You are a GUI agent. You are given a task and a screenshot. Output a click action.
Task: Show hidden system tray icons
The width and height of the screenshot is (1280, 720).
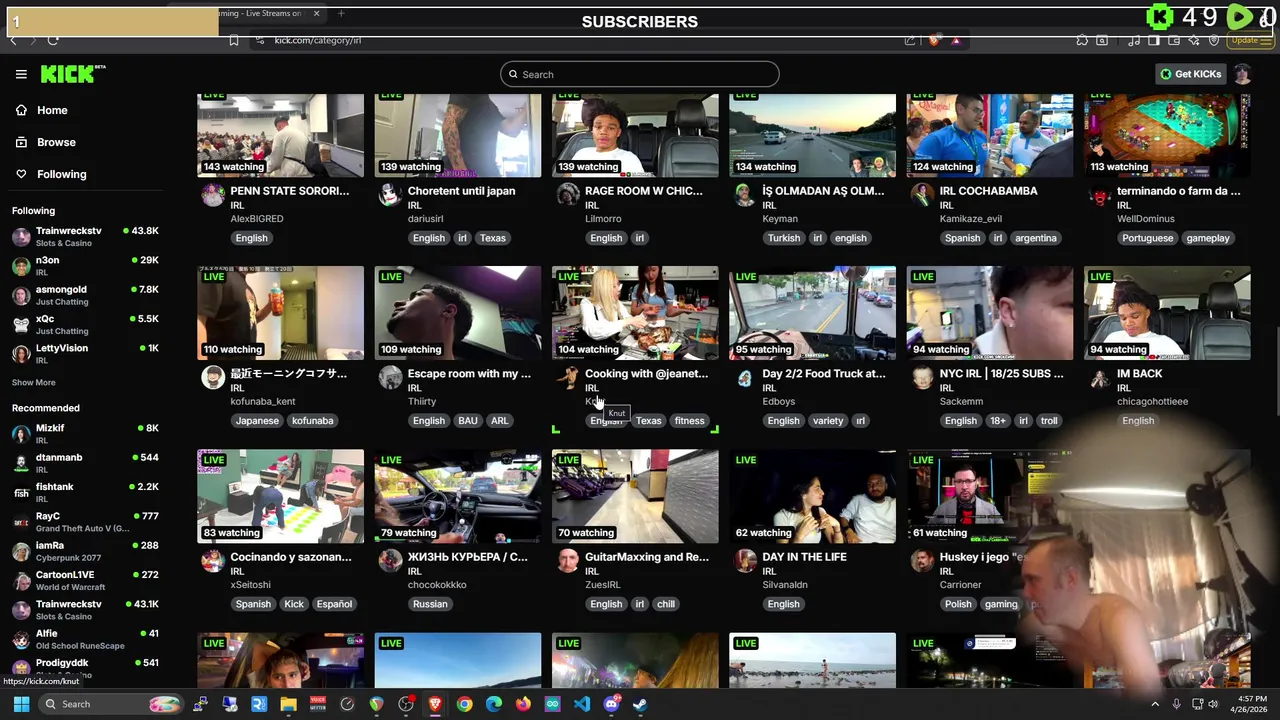tap(1154, 704)
